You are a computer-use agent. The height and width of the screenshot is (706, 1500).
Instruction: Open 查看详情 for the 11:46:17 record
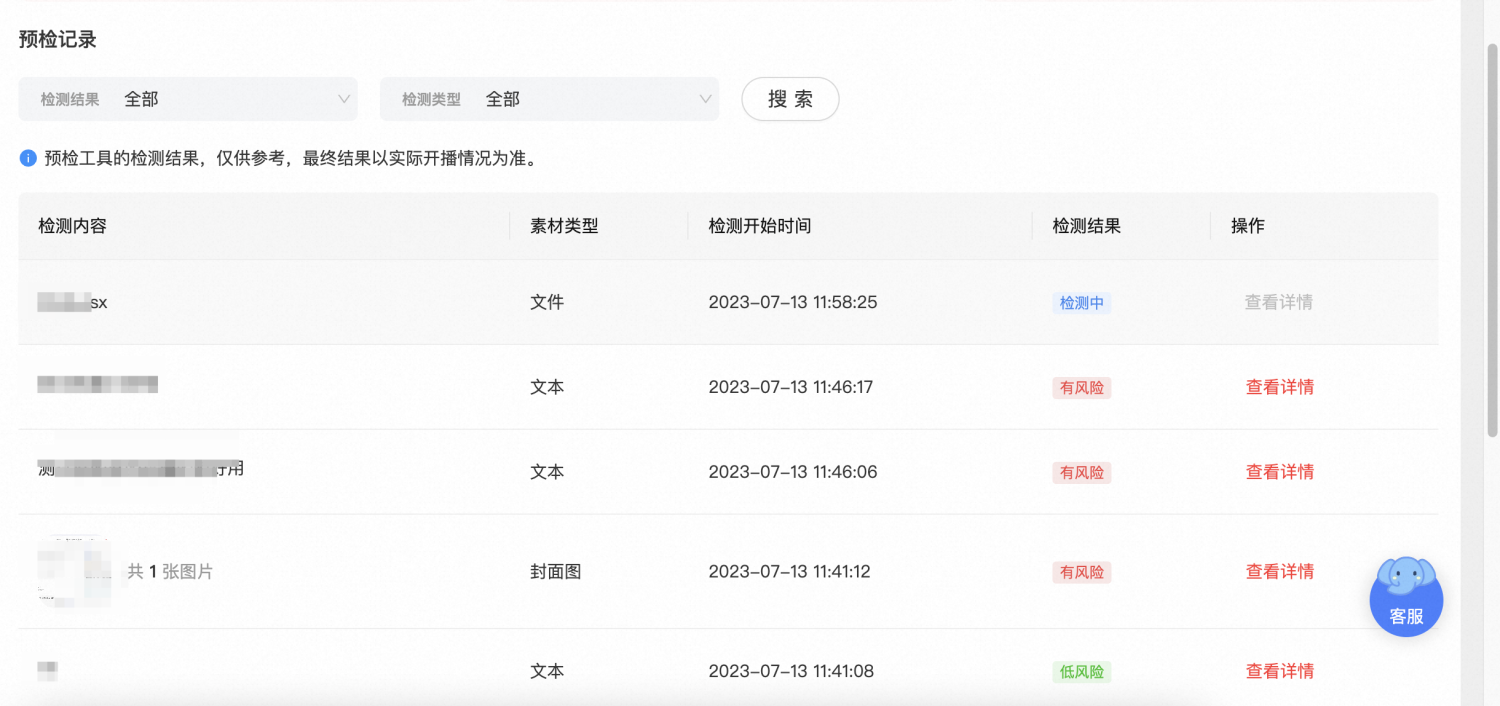[x=1280, y=387]
